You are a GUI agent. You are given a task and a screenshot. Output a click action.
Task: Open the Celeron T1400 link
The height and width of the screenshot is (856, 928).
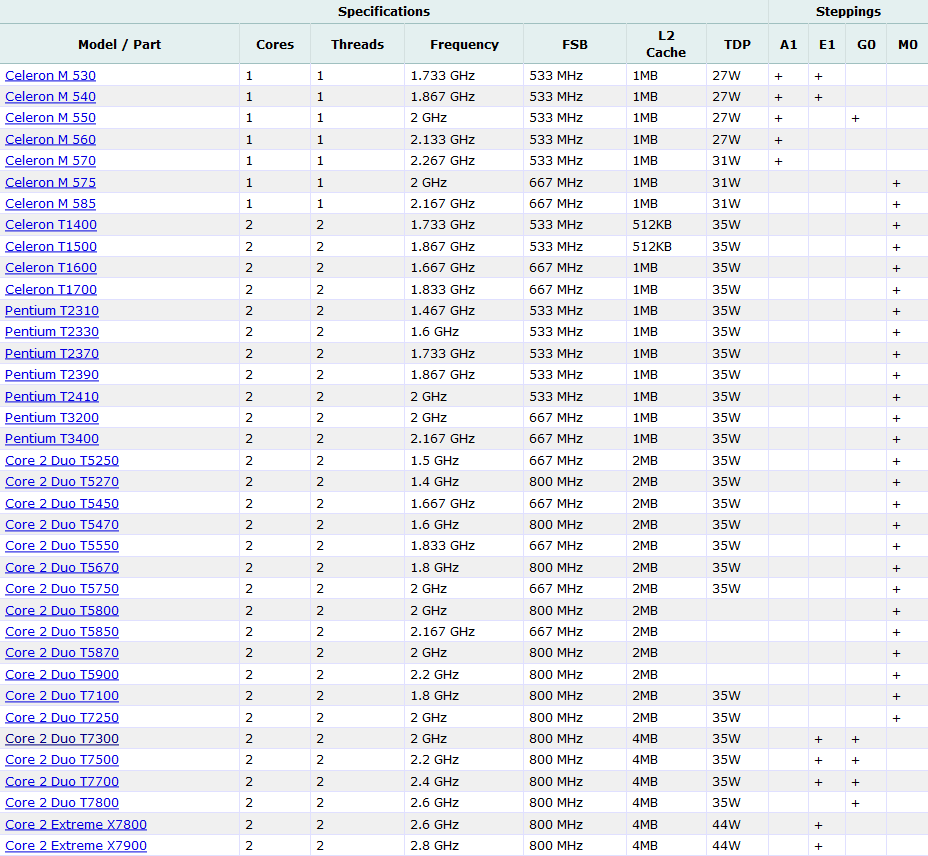click(x=51, y=225)
